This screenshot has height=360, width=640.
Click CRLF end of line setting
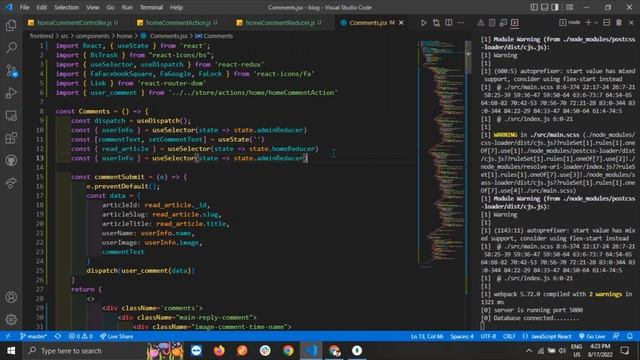[x=509, y=336]
